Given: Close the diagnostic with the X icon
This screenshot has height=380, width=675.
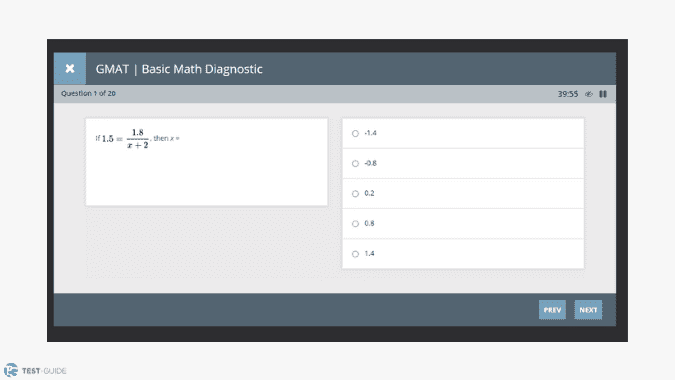Looking at the screenshot, I should 70,68.
